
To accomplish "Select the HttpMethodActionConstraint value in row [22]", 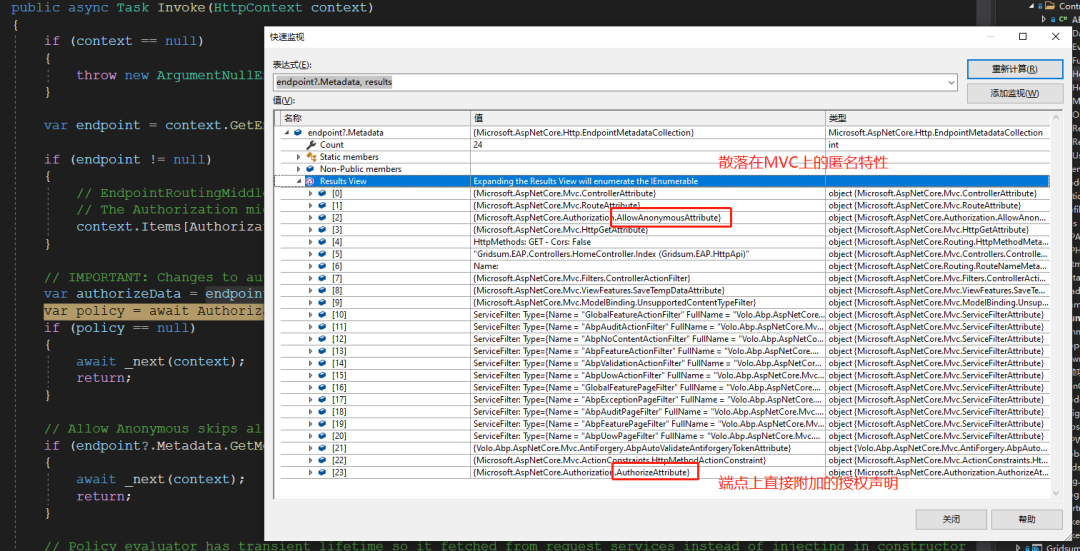I will click(648, 460).
